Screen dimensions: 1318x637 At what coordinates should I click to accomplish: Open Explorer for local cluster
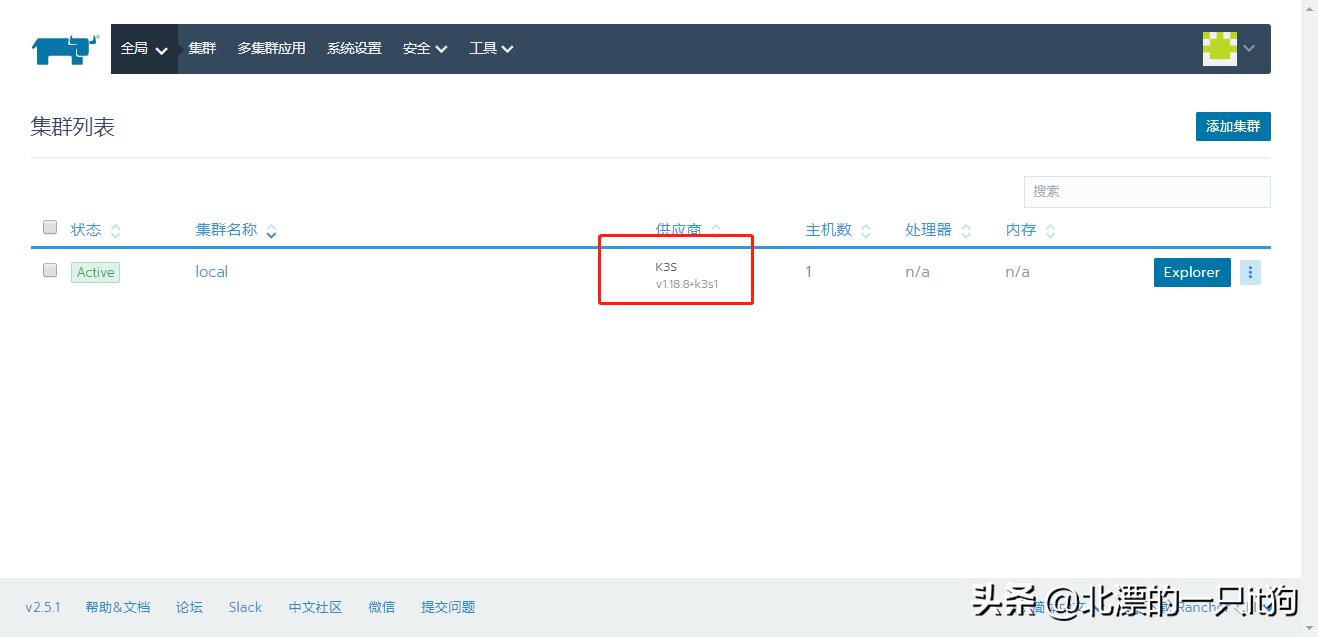1192,272
